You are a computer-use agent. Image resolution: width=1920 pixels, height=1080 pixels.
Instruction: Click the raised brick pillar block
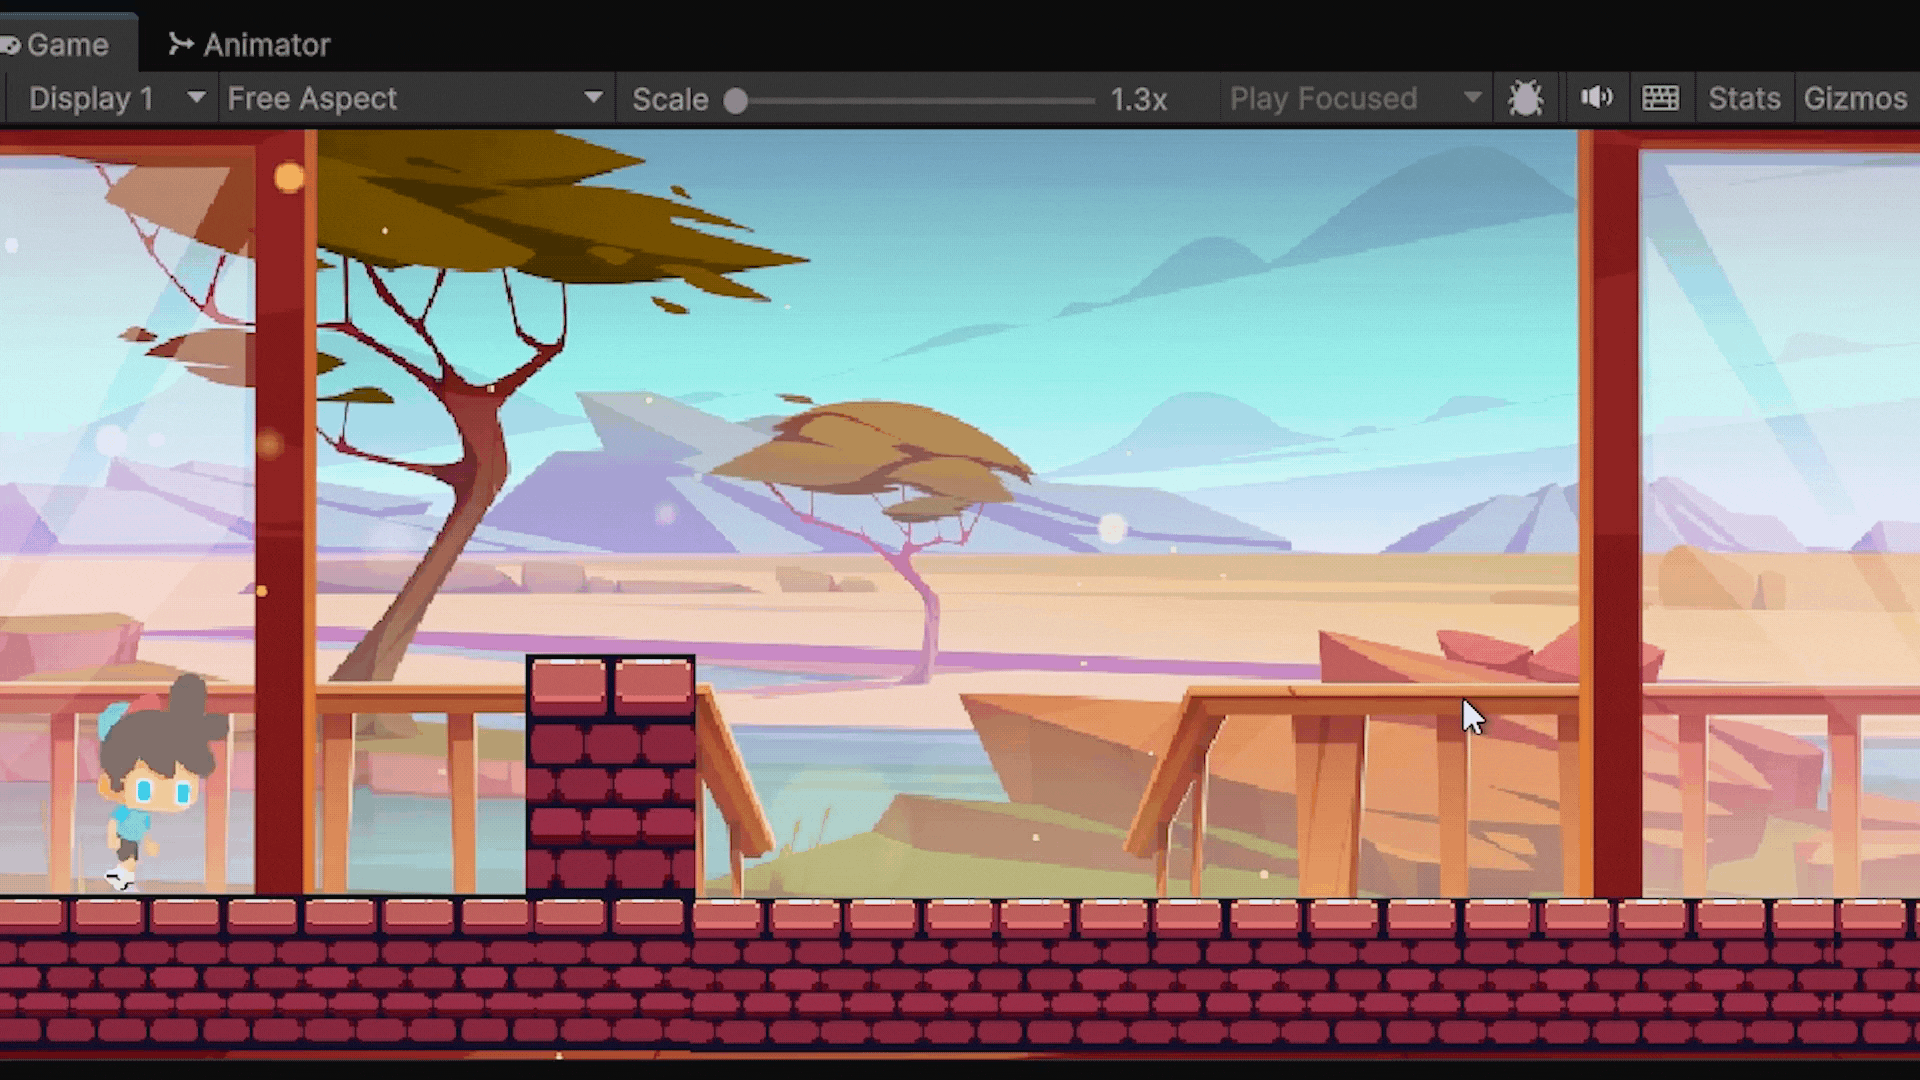coord(610,775)
